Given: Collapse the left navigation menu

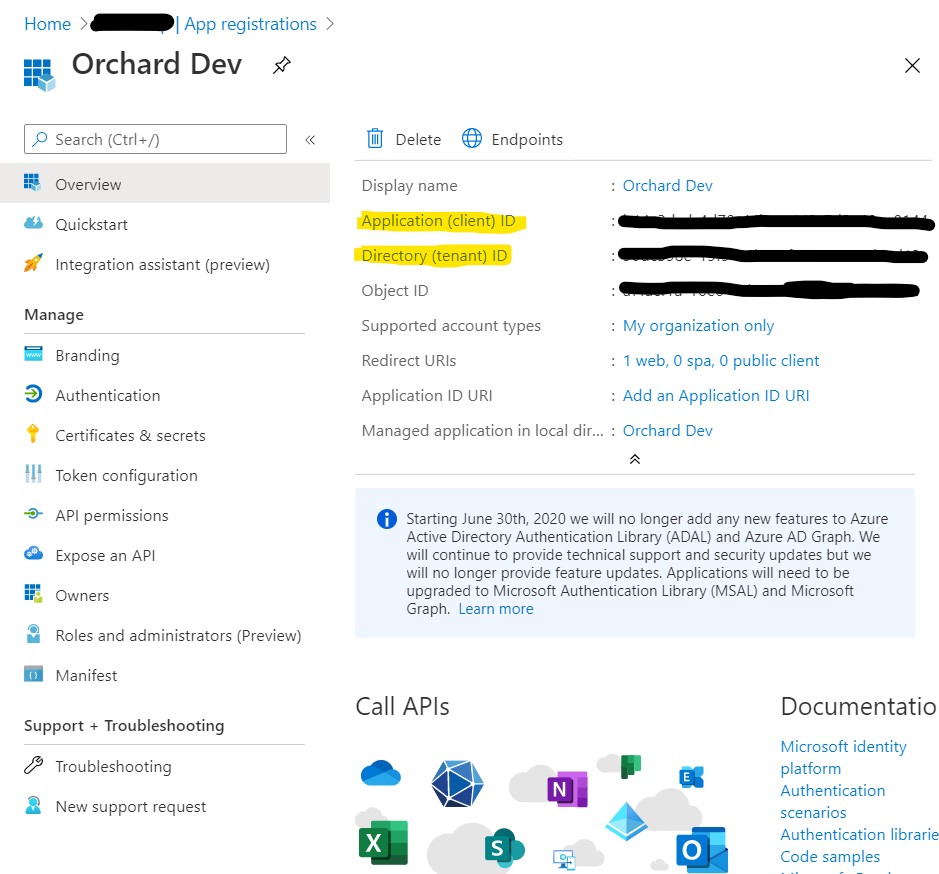Looking at the screenshot, I should tap(310, 140).
